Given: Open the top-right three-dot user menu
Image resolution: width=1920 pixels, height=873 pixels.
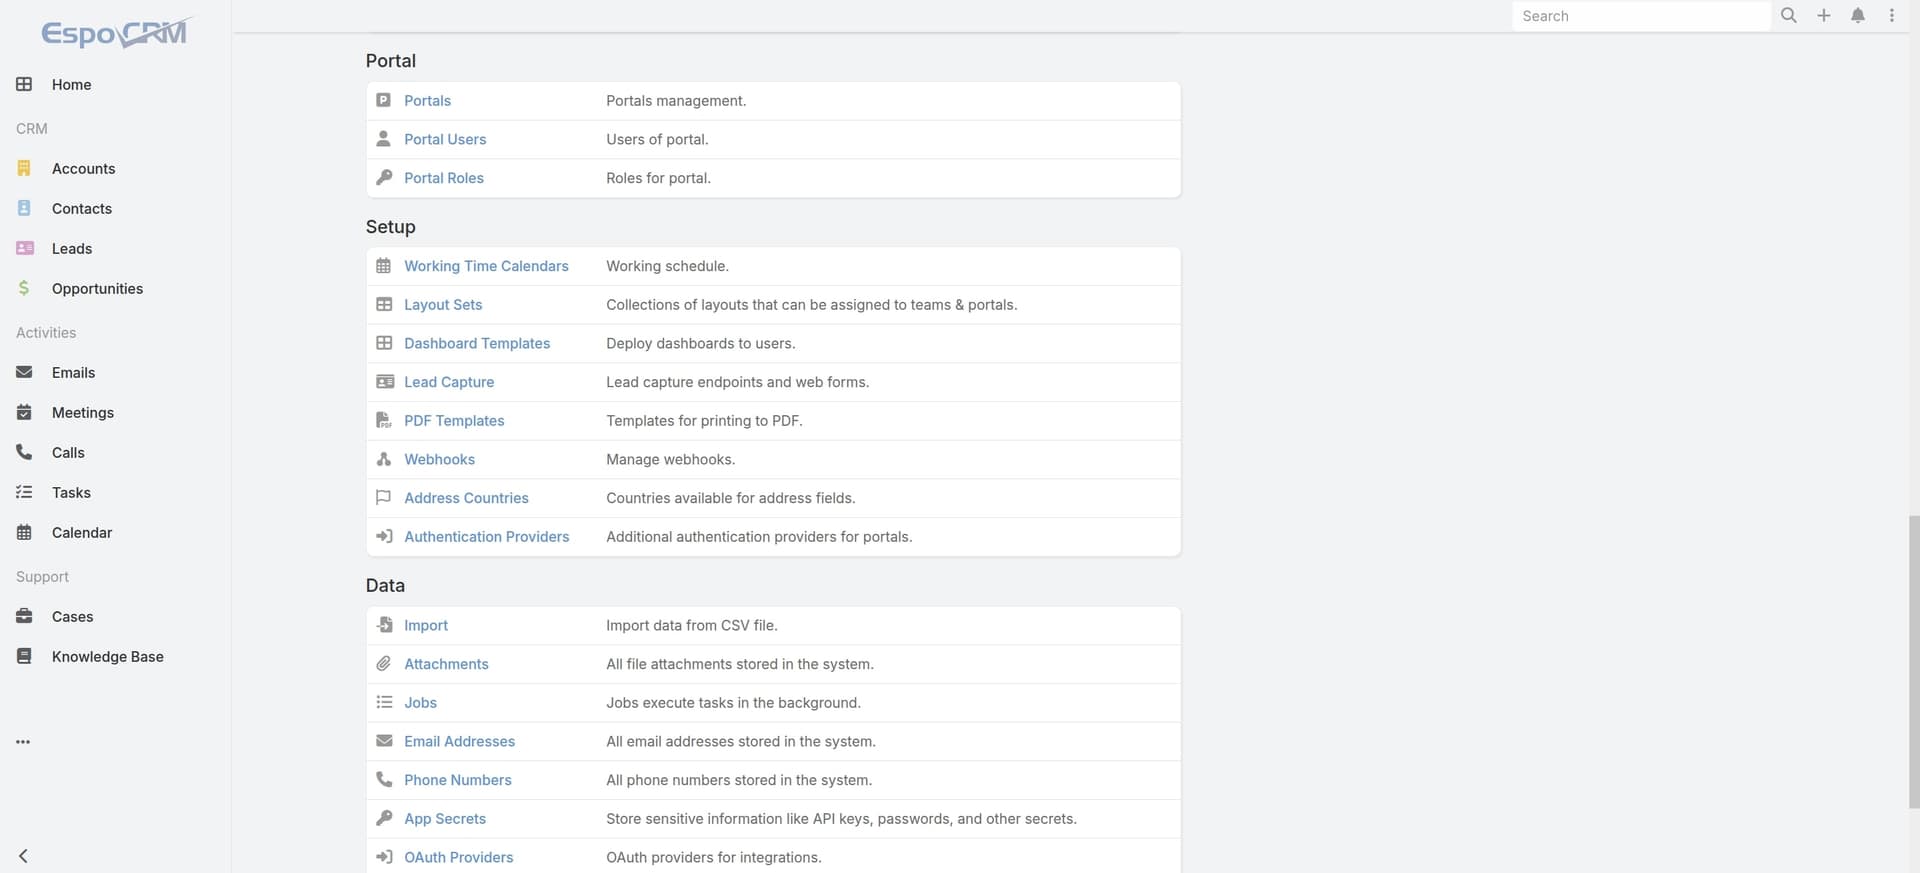Looking at the screenshot, I should 1891,16.
